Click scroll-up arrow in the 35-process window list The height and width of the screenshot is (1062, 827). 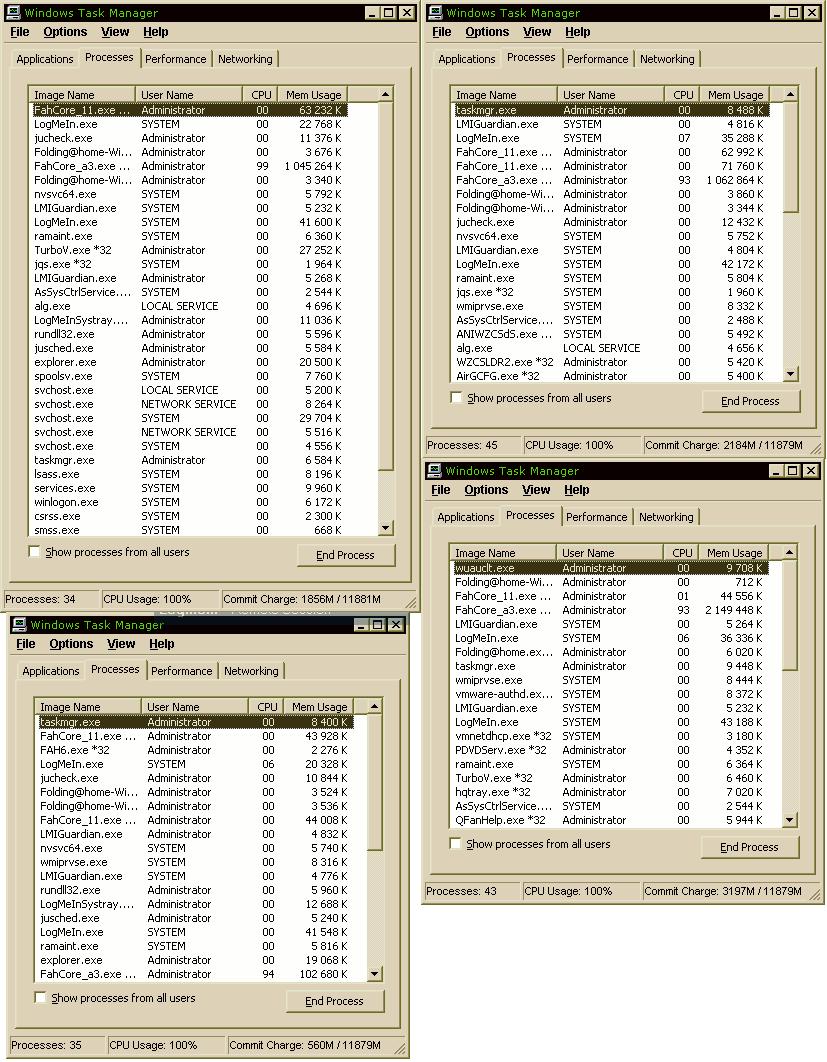click(x=375, y=706)
